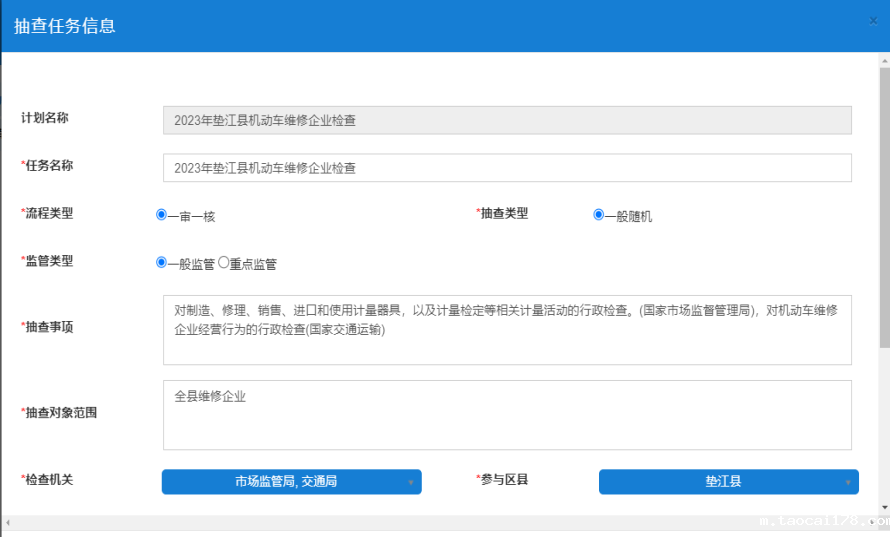
Task: Choose 一般监管 supervision type
Action: tap(161, 263)
